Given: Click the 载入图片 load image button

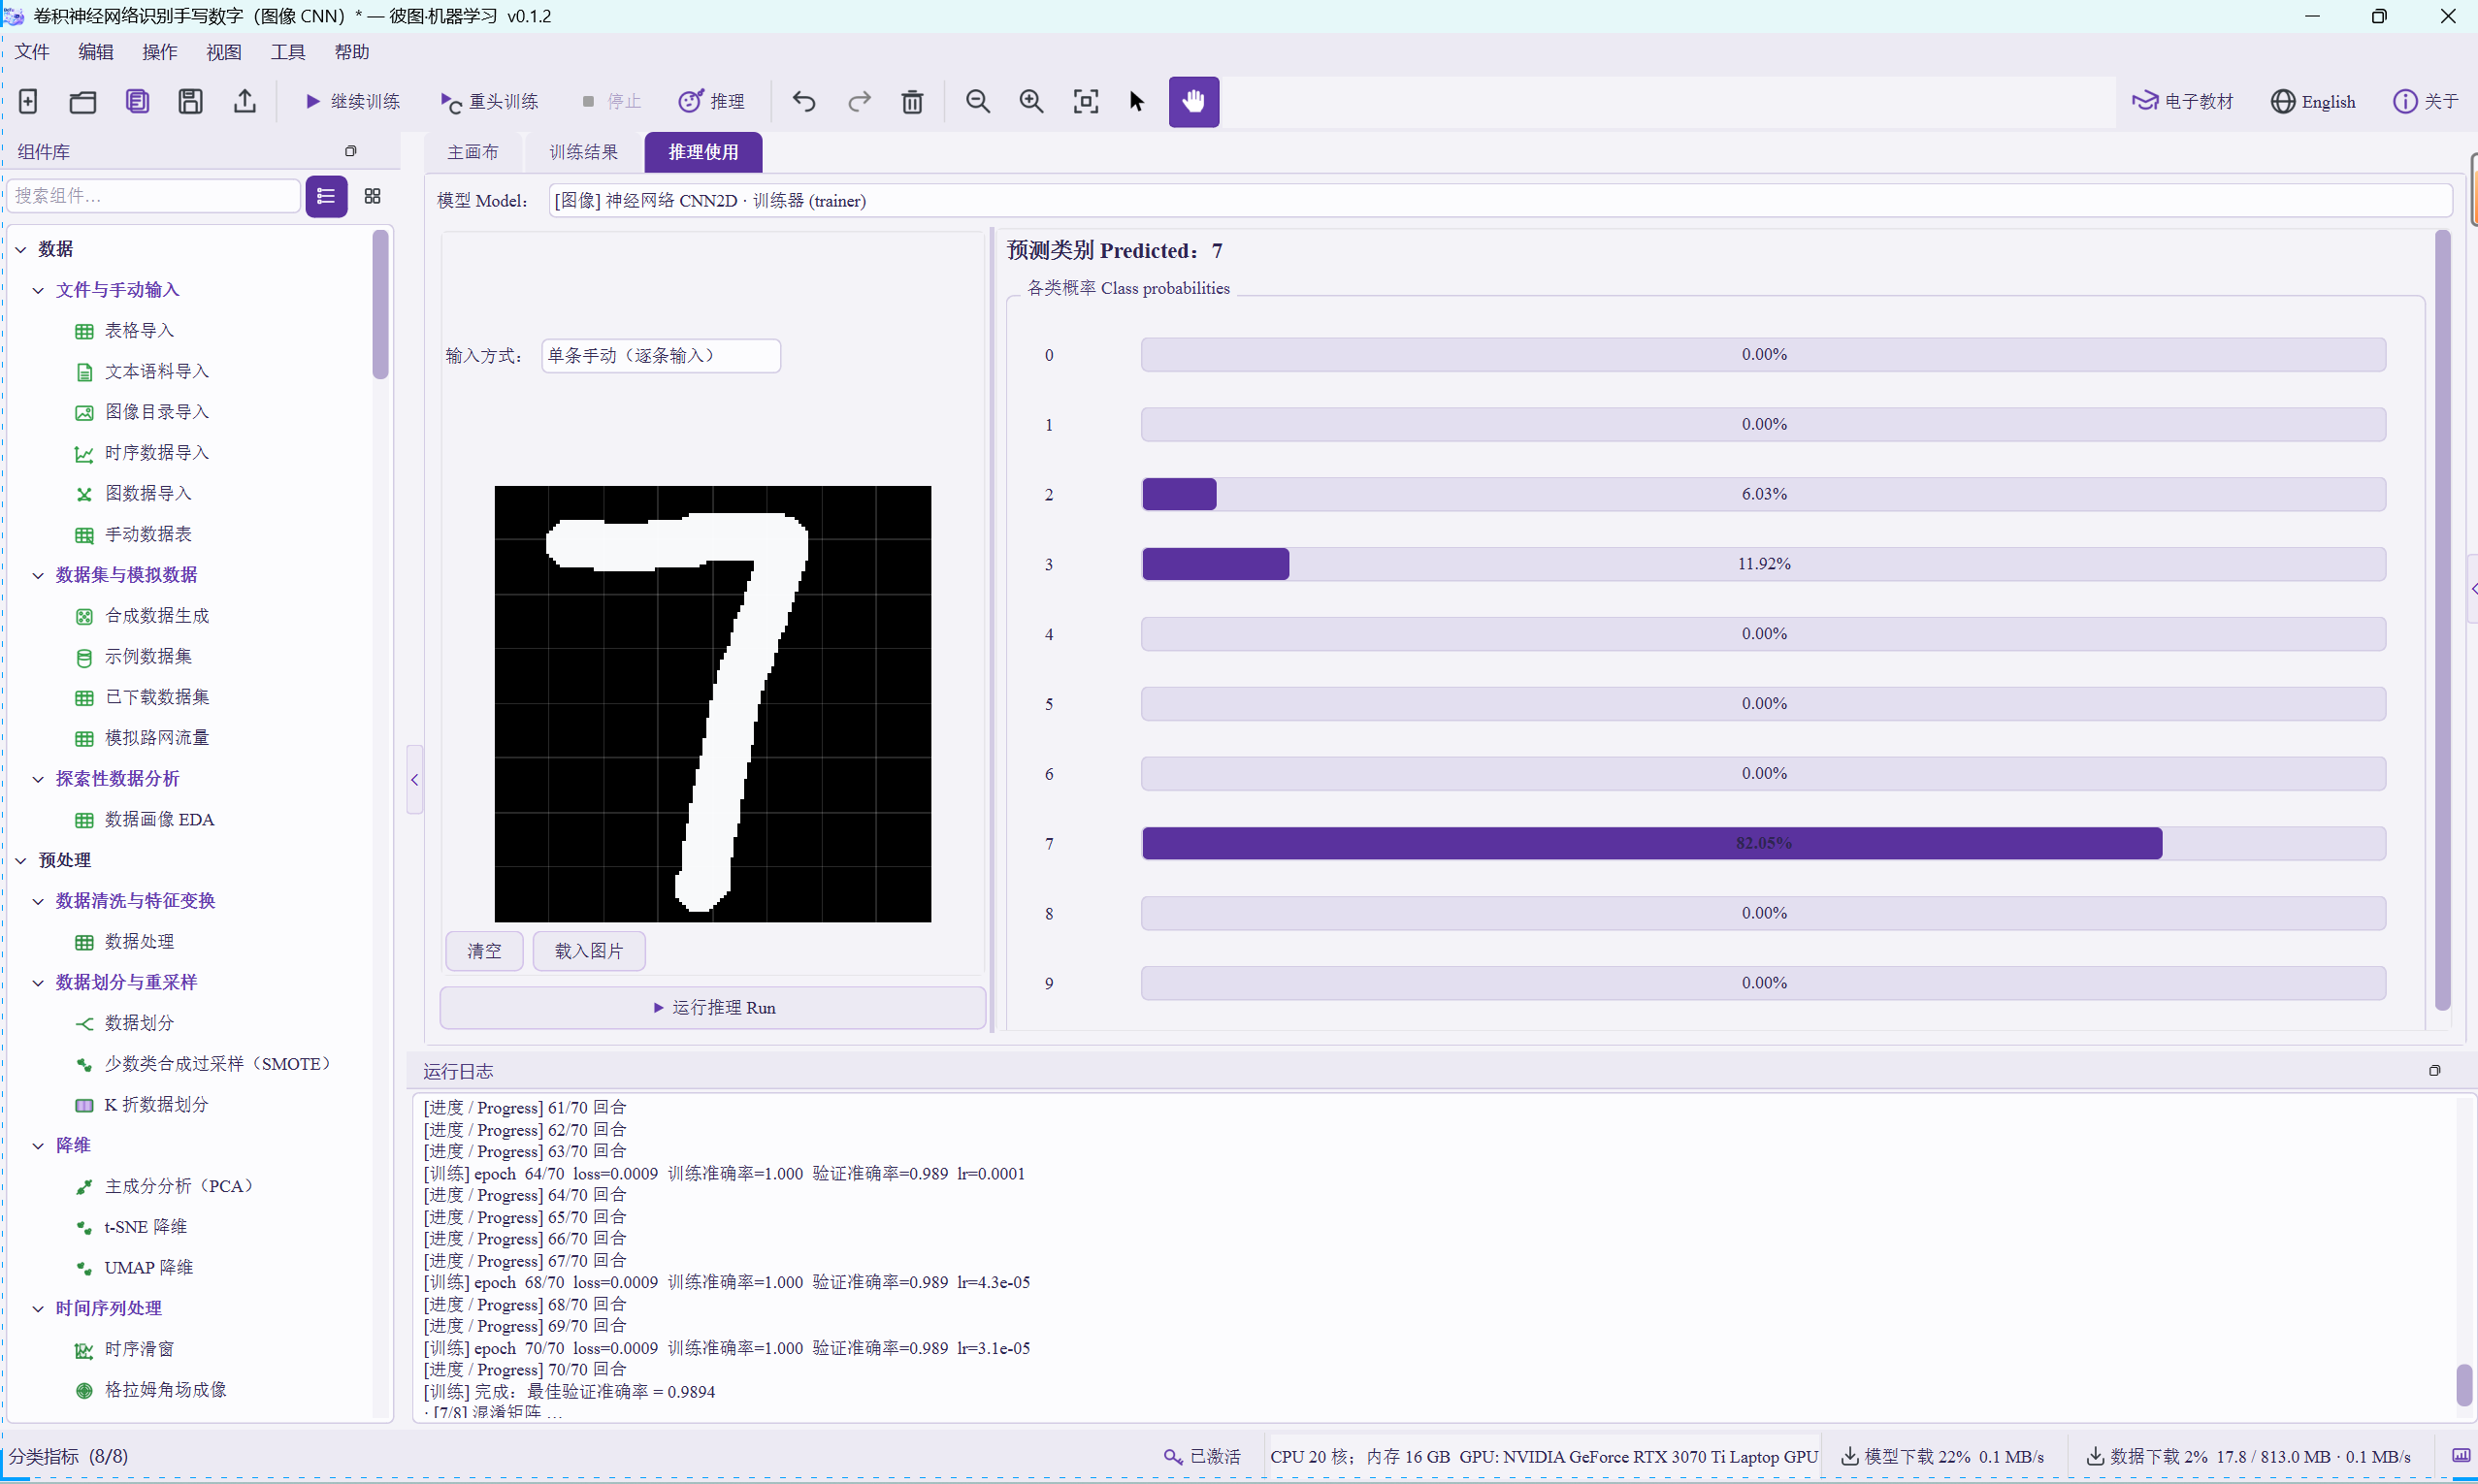Looking at the screenshot, I should tap(588, 950).
